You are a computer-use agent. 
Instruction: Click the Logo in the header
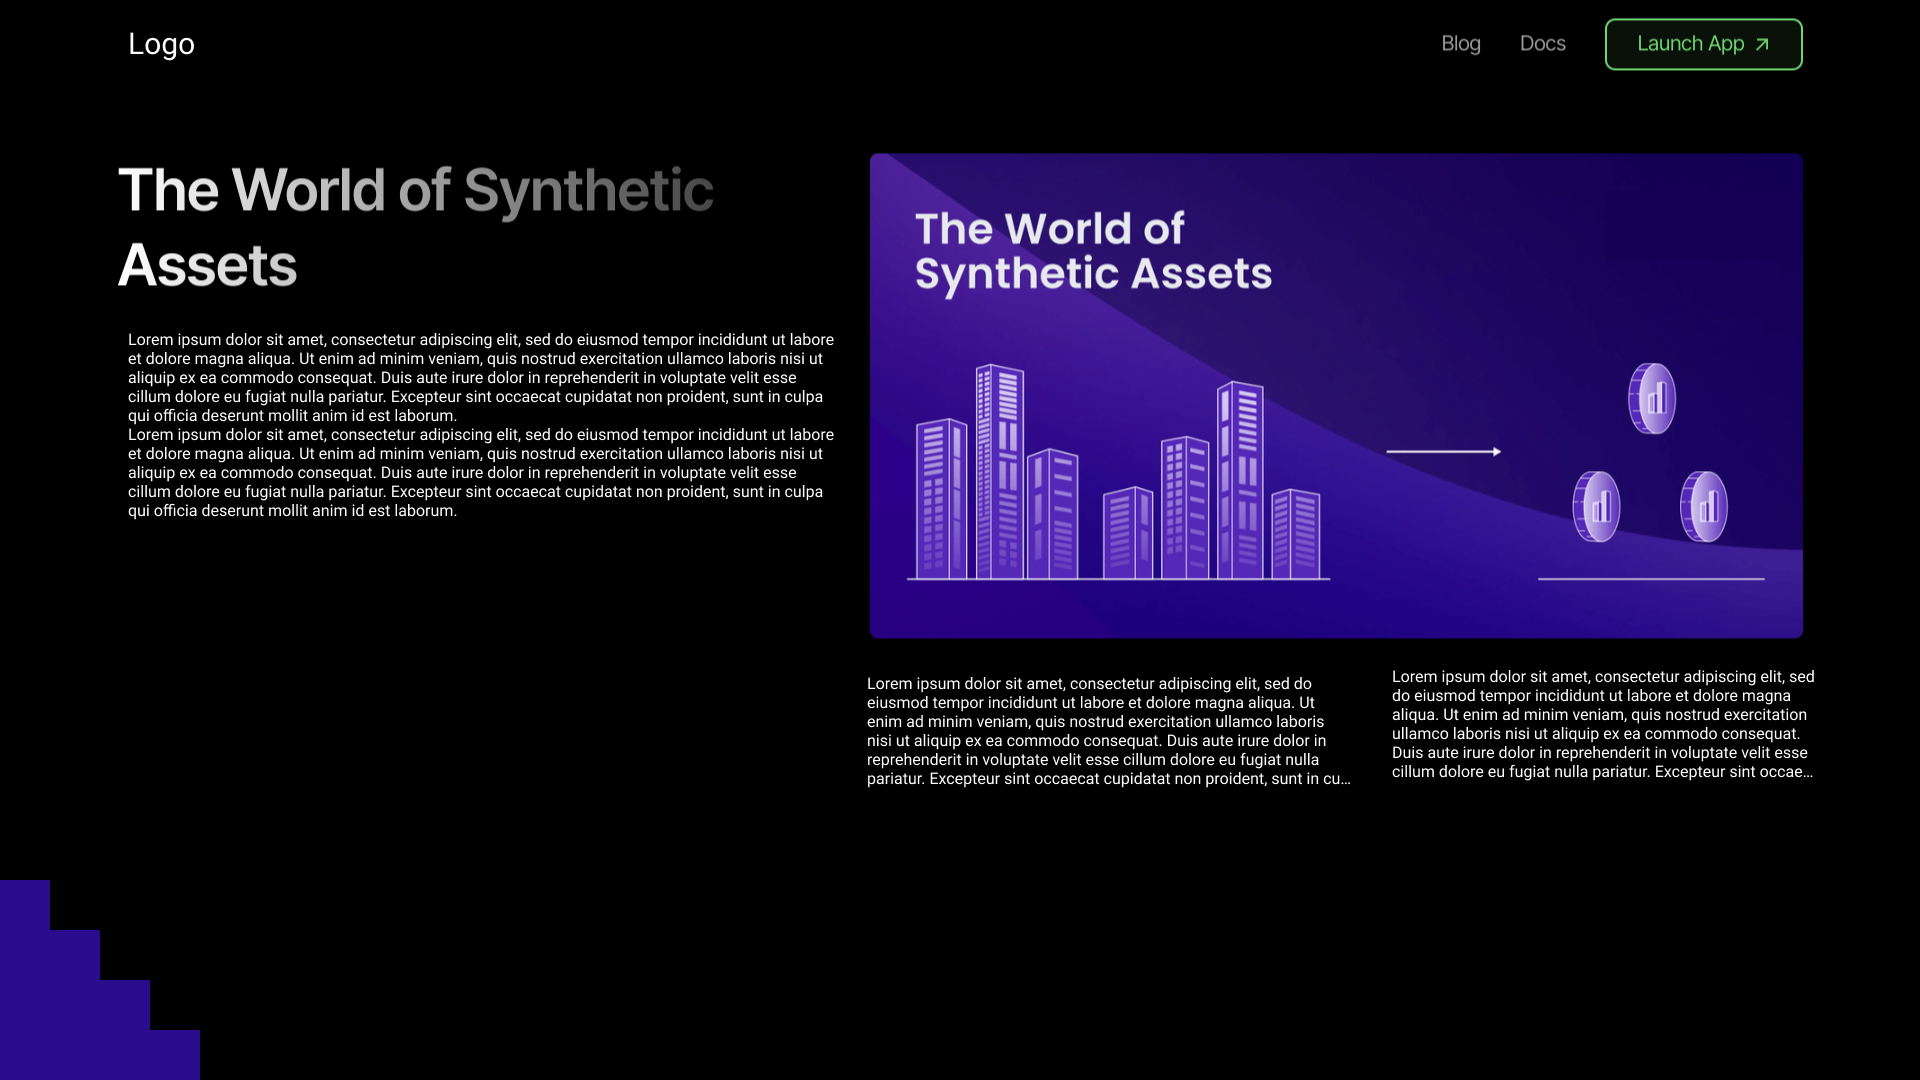(161, 44)
